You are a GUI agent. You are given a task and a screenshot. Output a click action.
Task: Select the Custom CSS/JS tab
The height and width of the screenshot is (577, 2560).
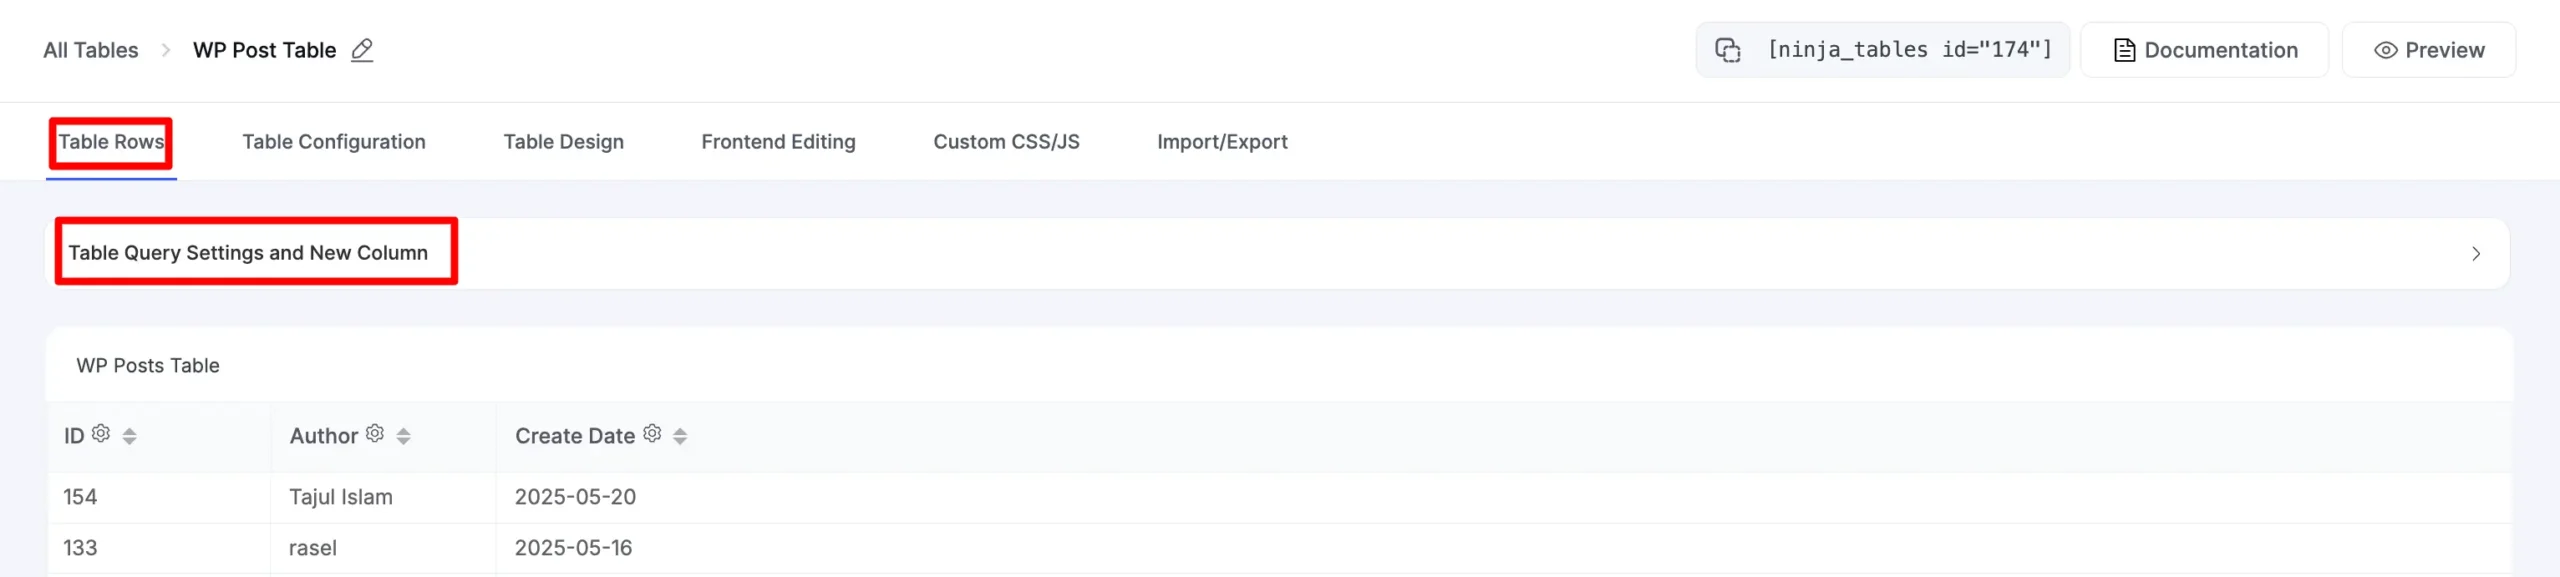[x=1007, y=142]
